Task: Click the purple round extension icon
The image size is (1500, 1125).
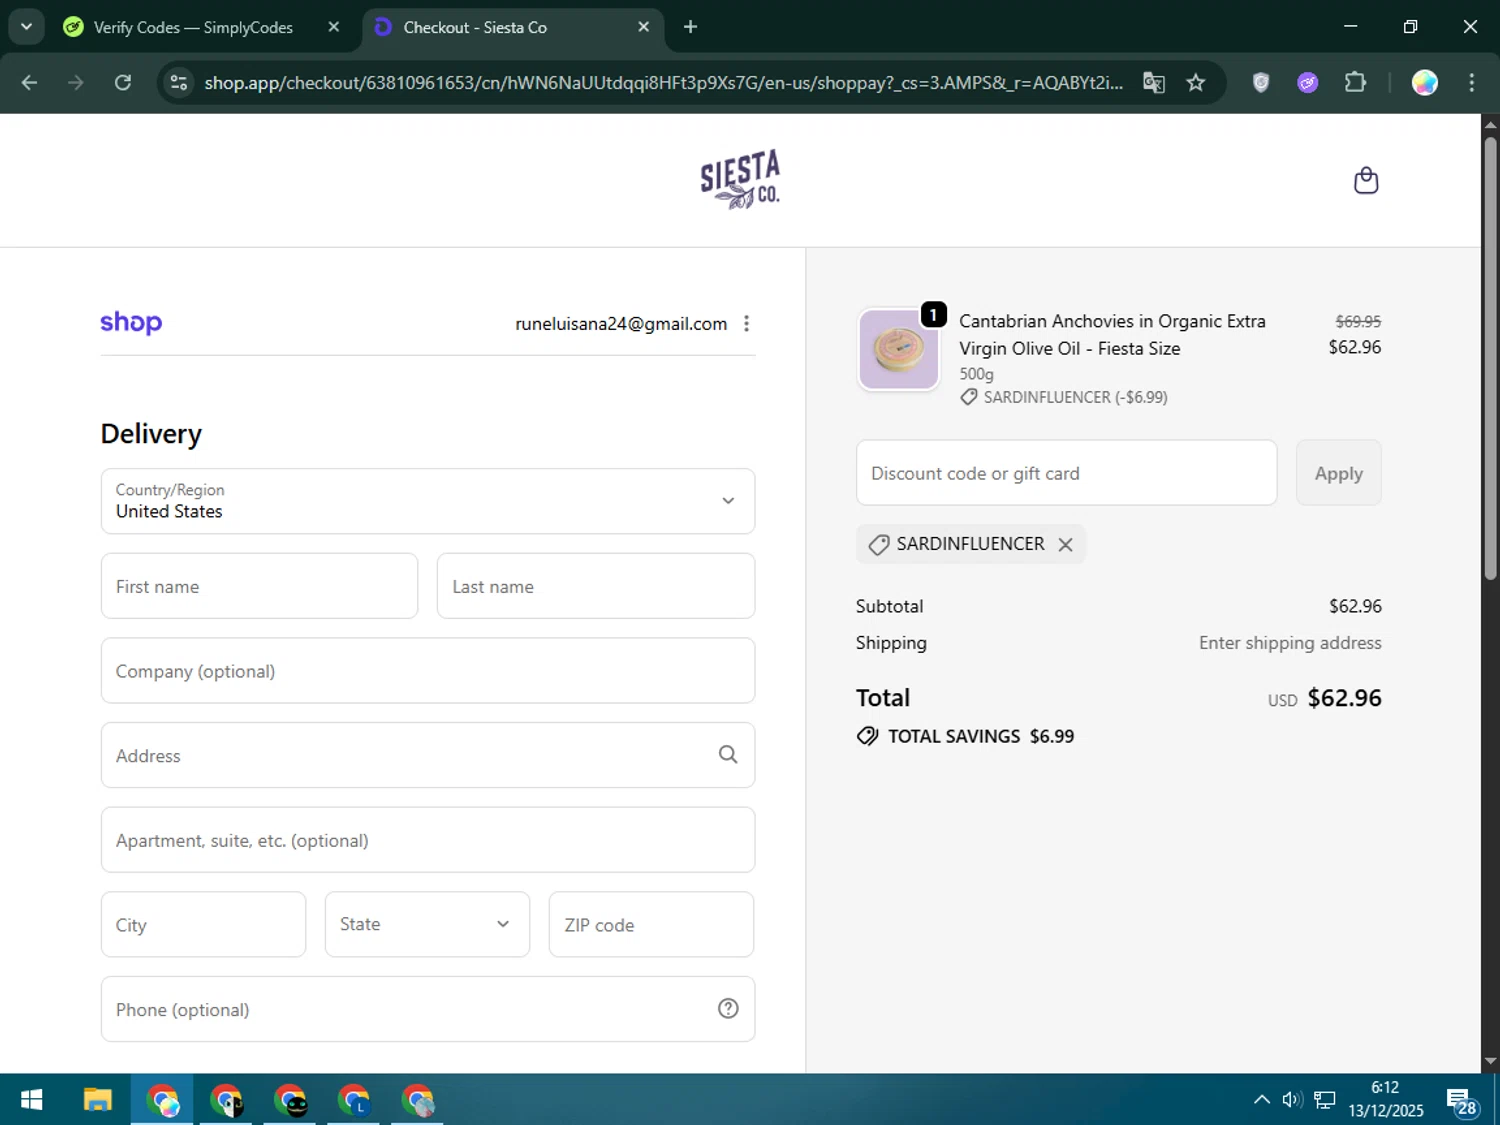Action: coord(1308,82)
